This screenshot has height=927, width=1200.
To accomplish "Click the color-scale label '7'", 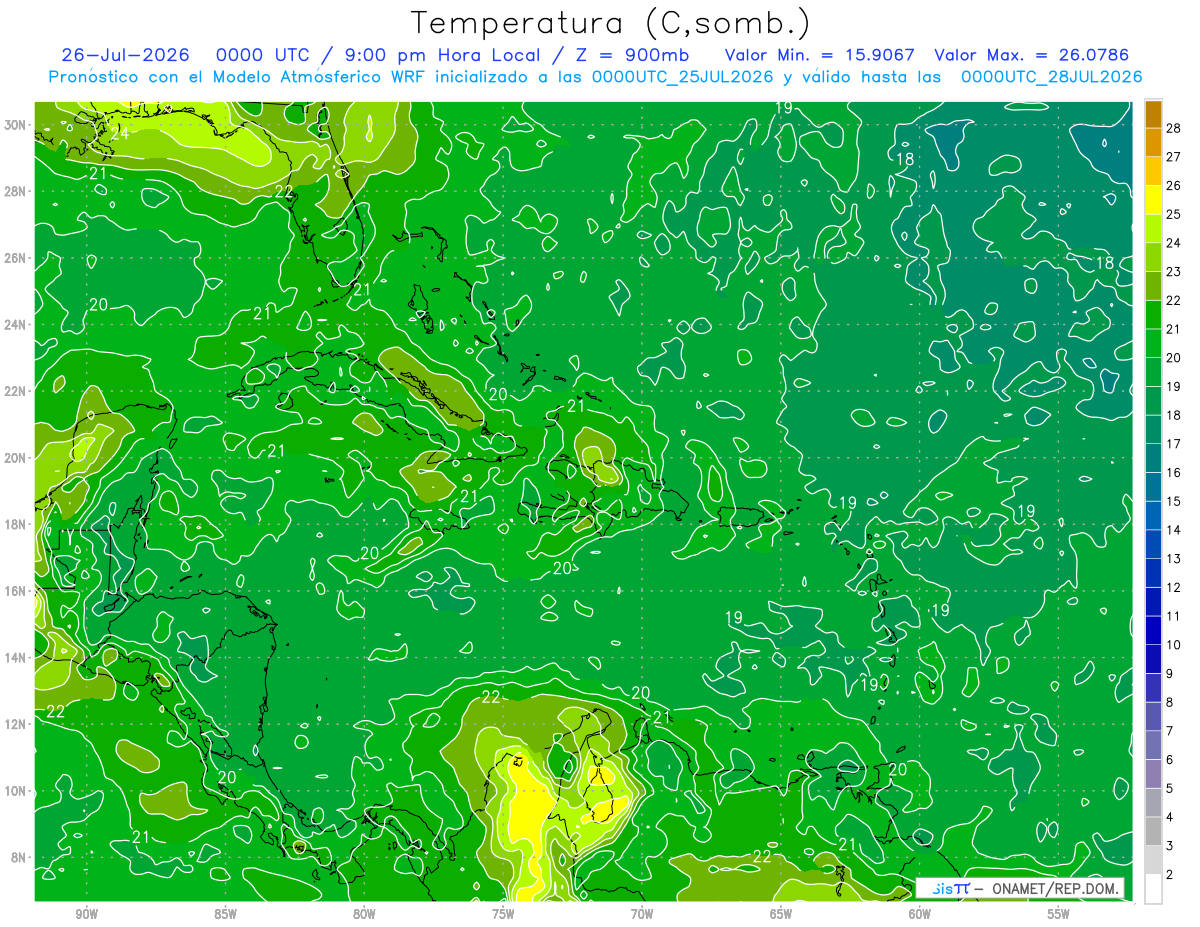I will pos(1170,731).
